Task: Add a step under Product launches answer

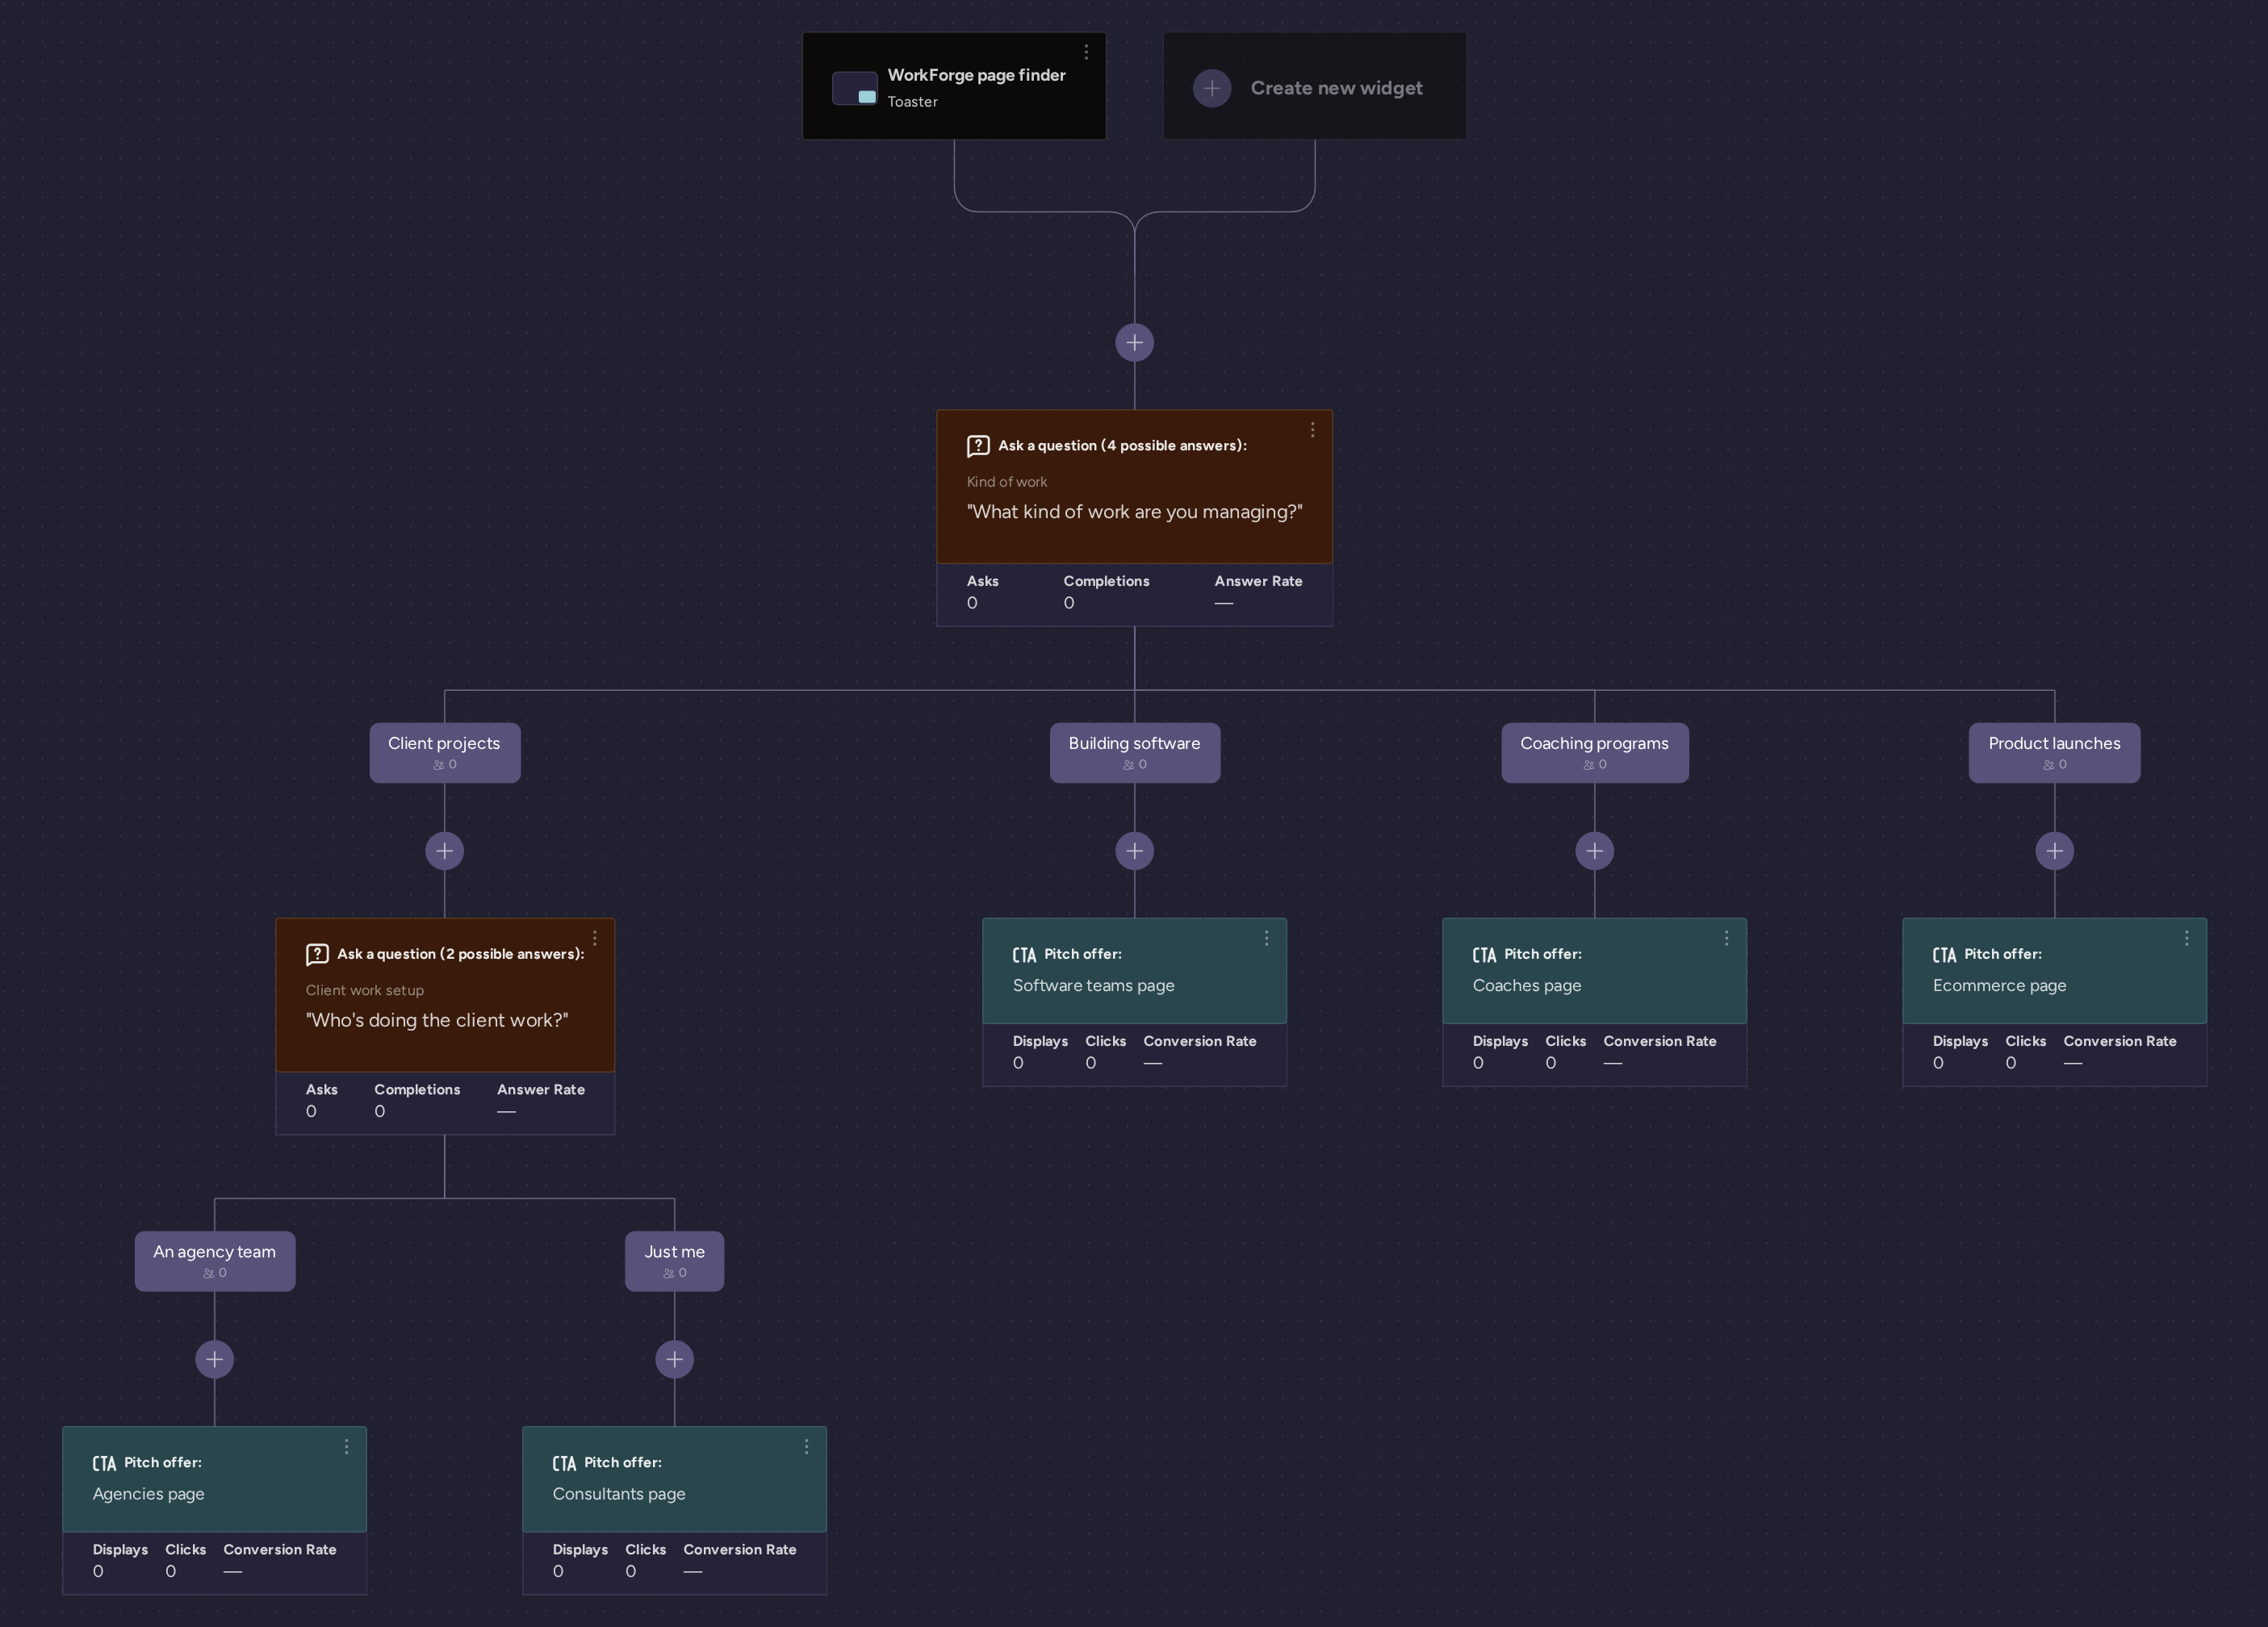Action: click(2054, 851)
